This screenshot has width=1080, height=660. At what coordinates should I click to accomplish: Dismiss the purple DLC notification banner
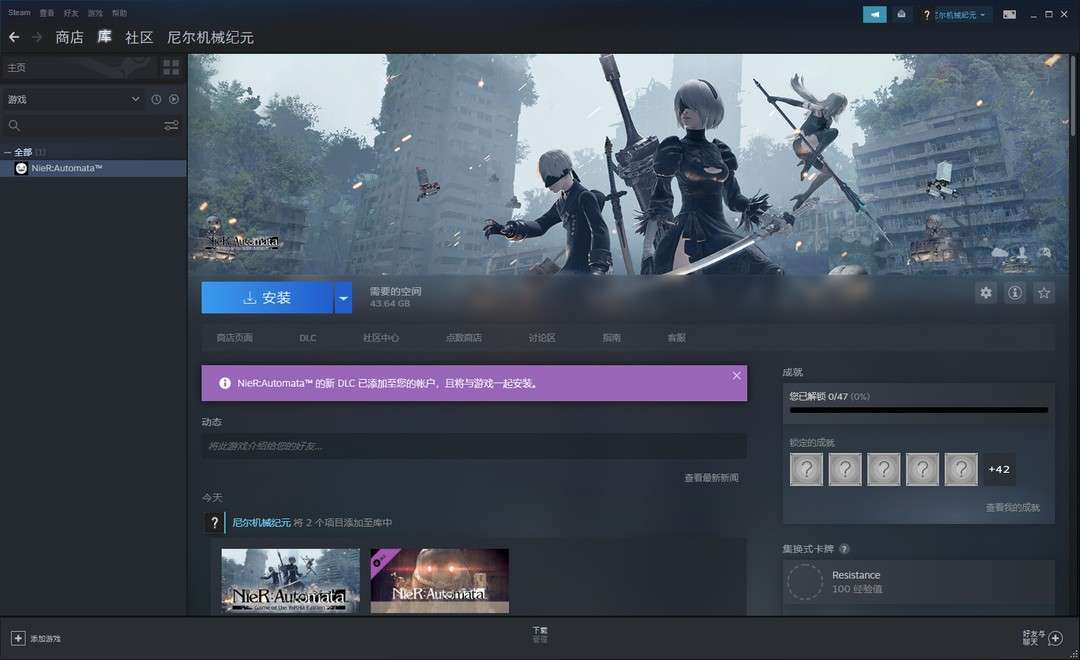pos(737,376)
